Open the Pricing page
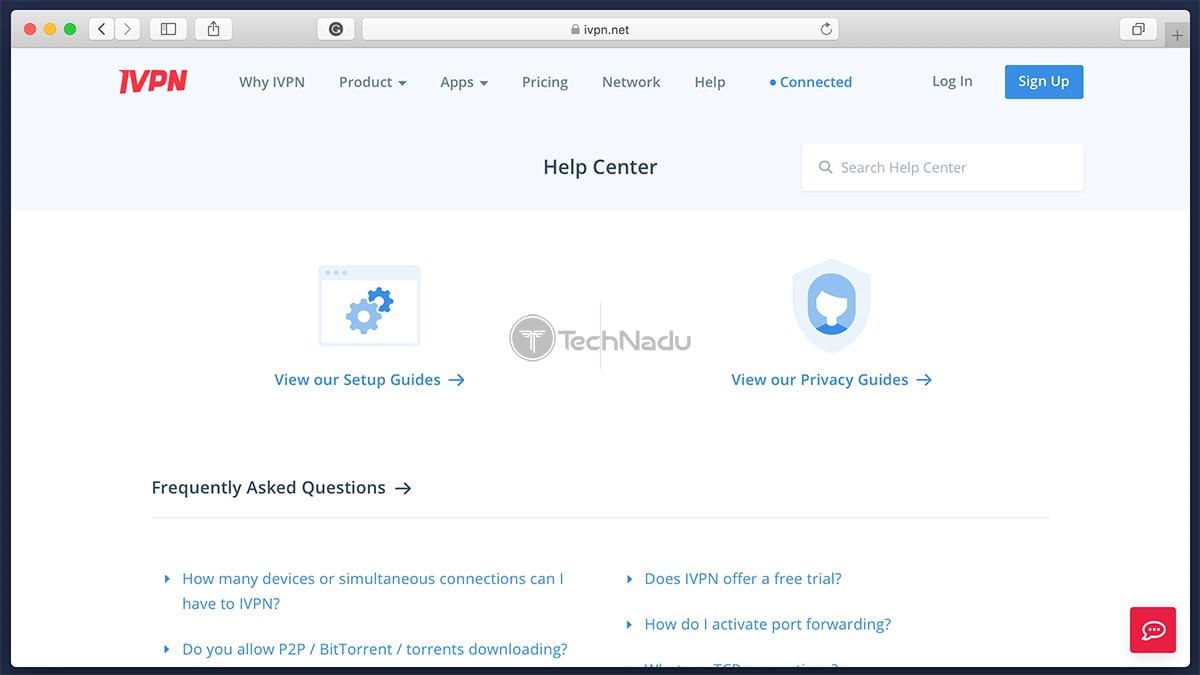 coord(545,82)
